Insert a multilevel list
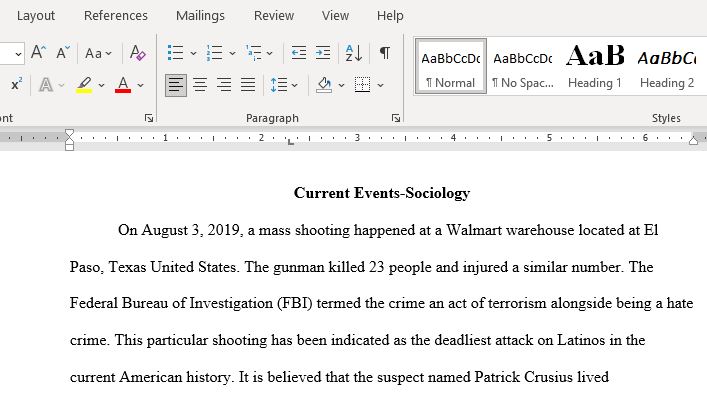707x394 pixels. [x=253, y=53]
